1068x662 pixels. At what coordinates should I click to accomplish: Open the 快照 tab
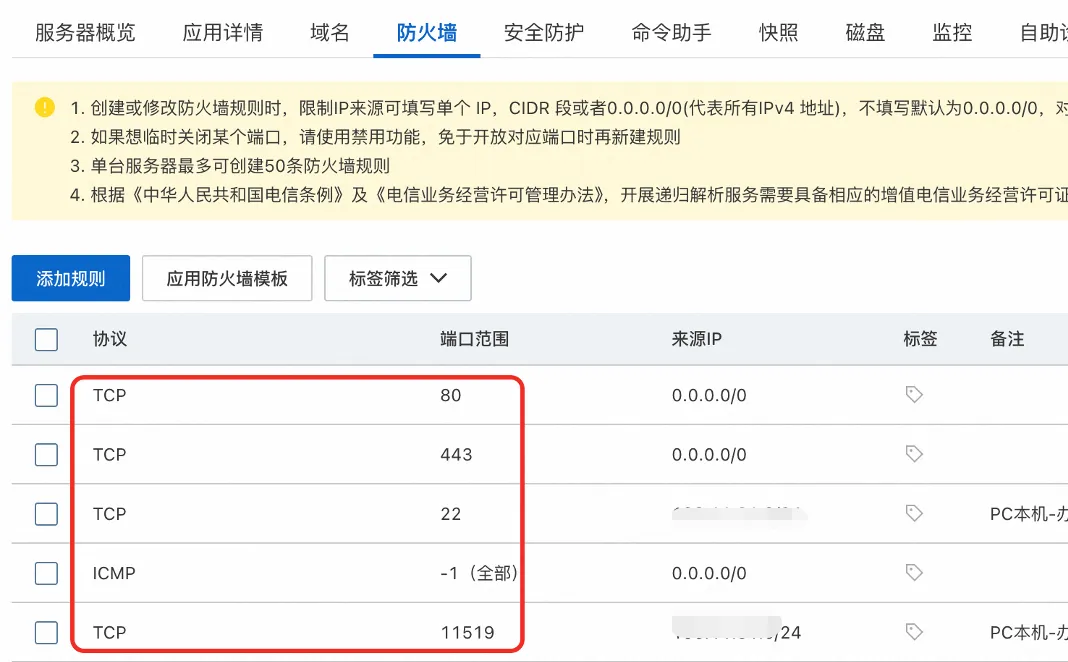[x=779, y=32]
